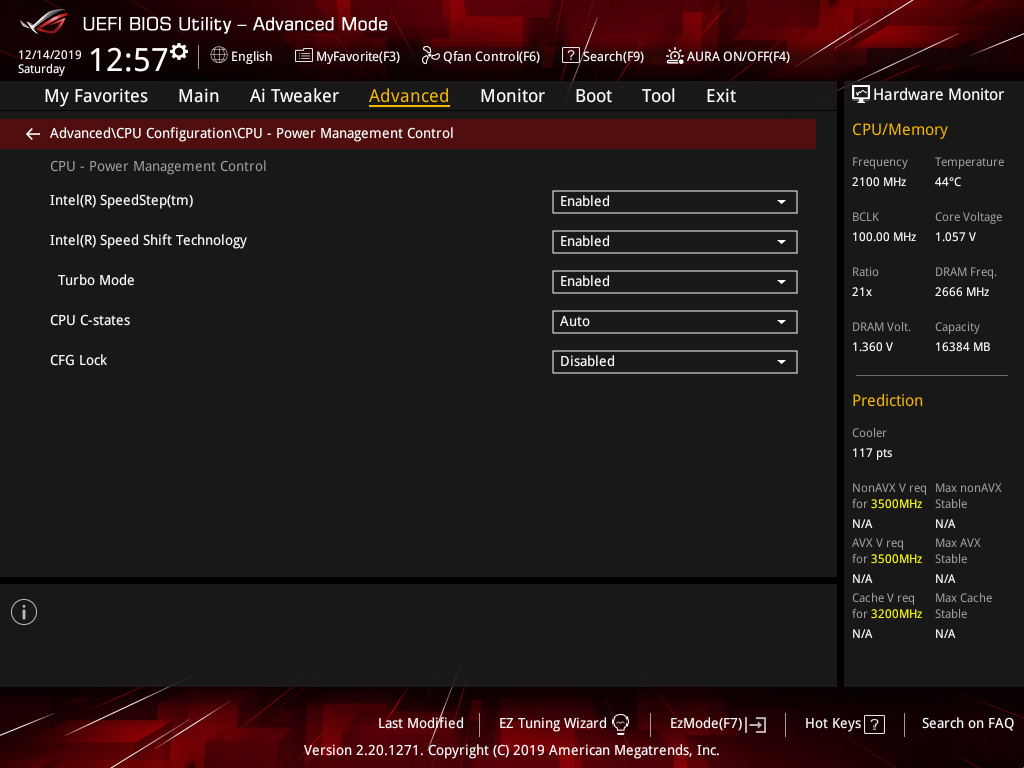Click the 1.057 V core voltage value
This screenshot has height=768, width=1024.
coord(955,236)
